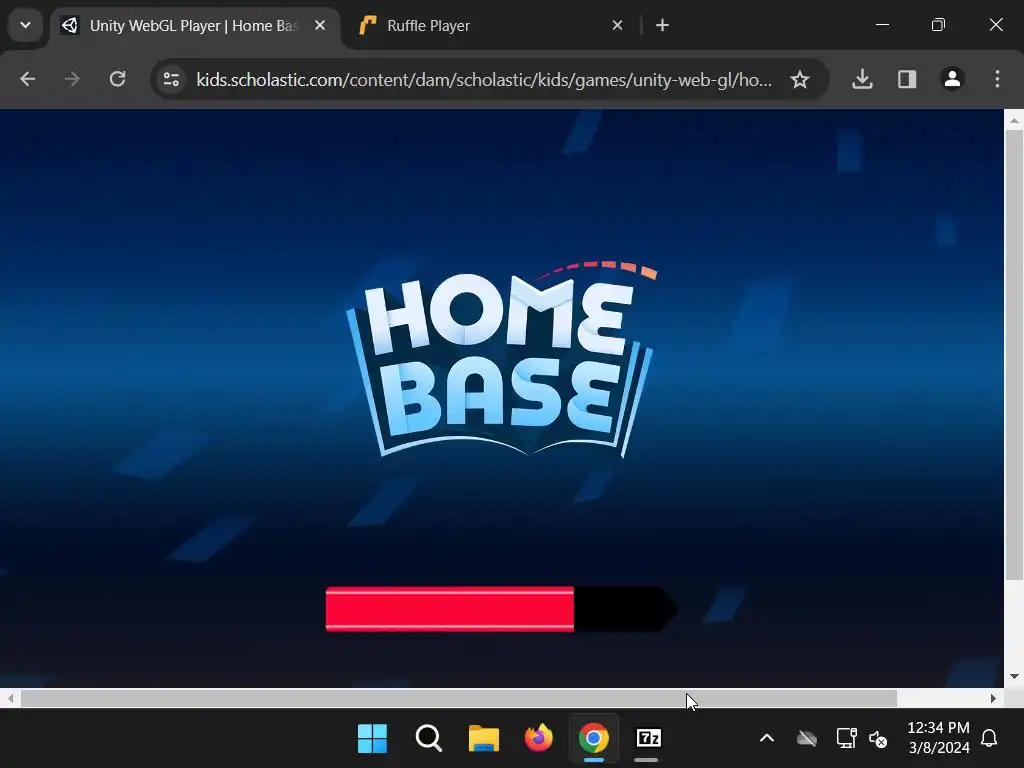Go back to the previous page

(x=27, y=79)
